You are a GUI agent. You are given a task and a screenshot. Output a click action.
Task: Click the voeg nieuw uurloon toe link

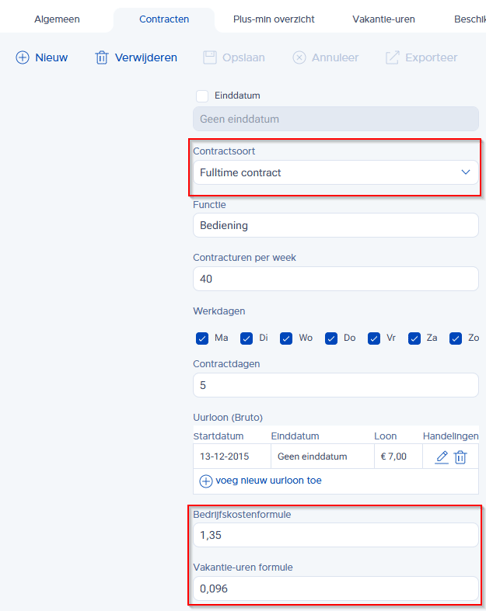pyautogui.click(x=269, y=480)
